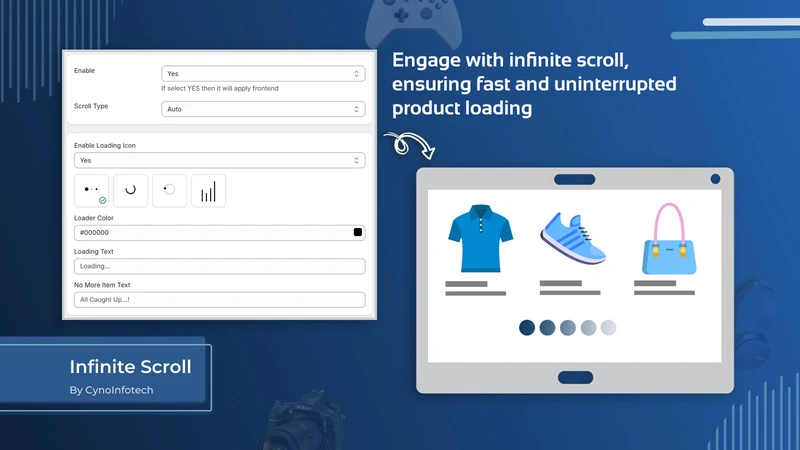
Task: Click the blue polo shirt product image
Action: [480, 238]
